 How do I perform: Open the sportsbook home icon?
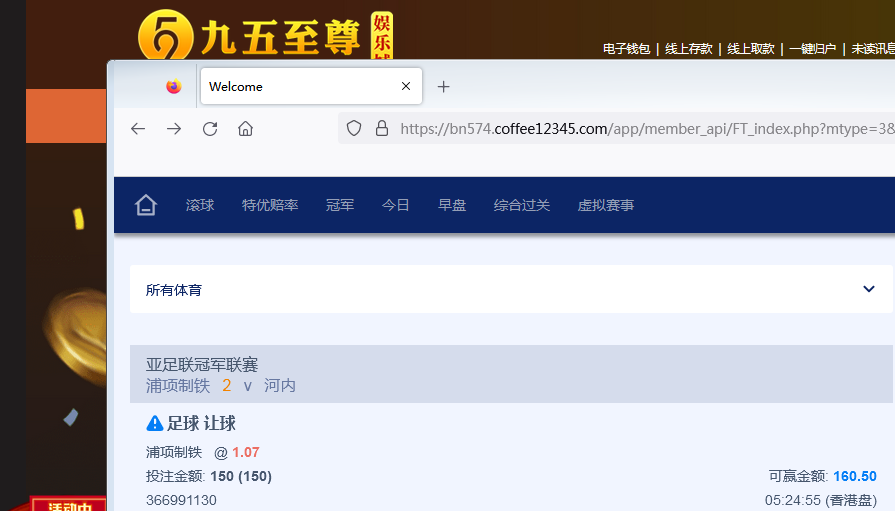point(146,205)
